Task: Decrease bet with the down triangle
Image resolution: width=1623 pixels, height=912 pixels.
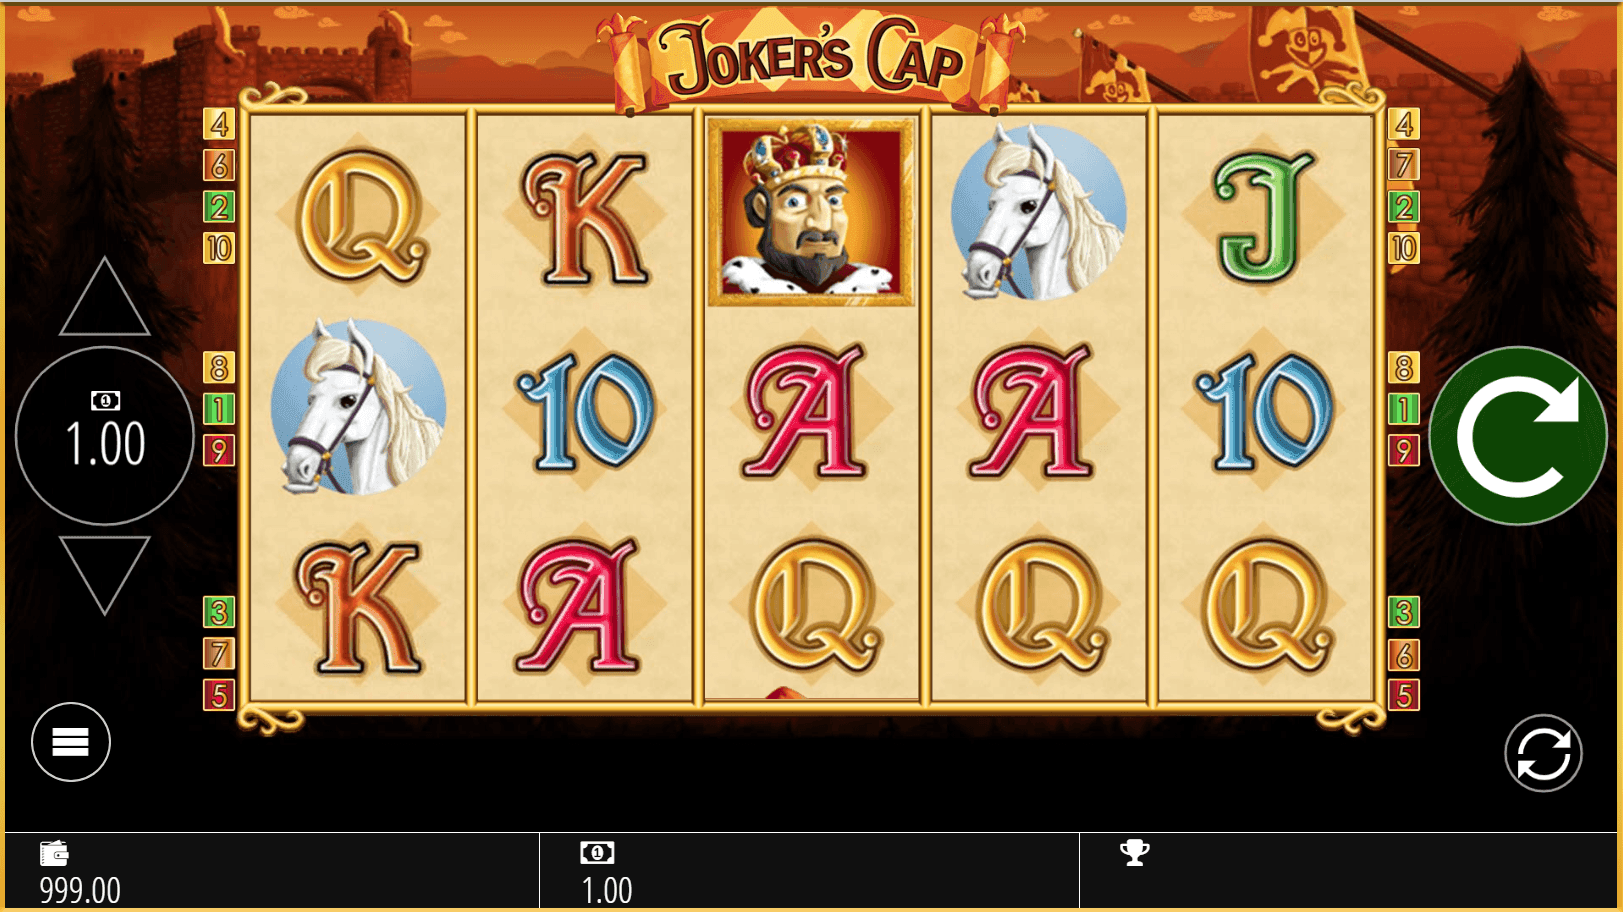Action: click(x=104, y=575)
